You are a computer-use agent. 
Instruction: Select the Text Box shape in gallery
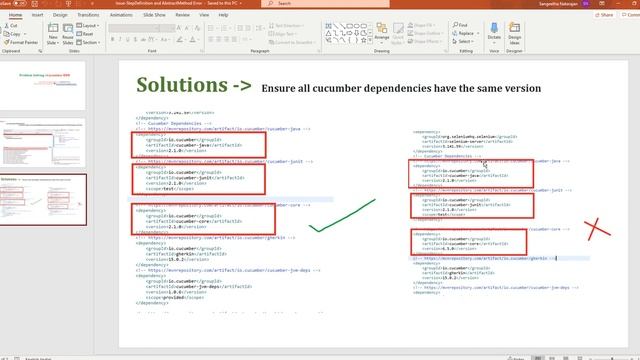pos(329,26)
